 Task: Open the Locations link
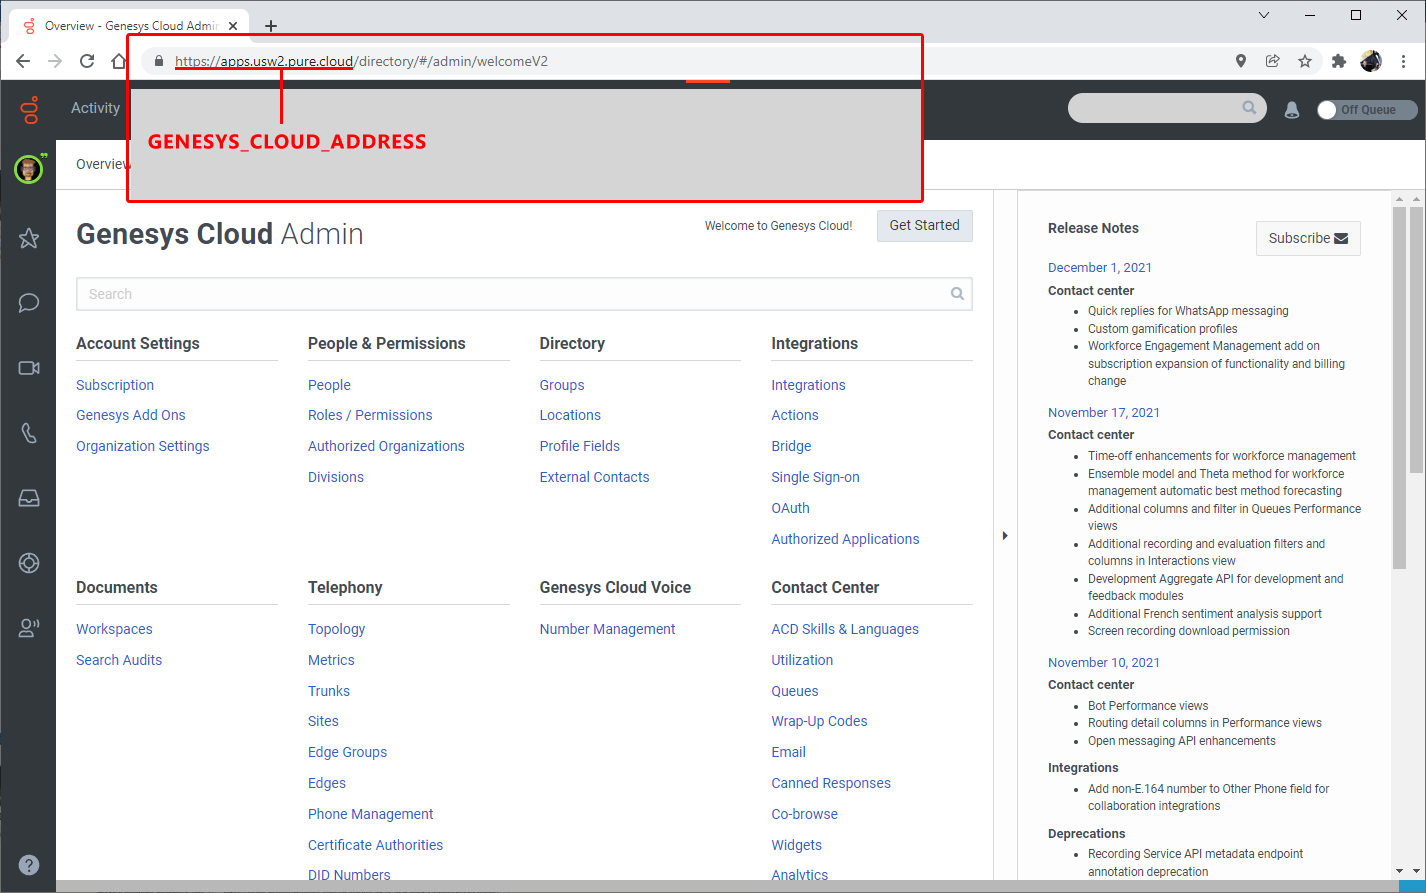570,415
